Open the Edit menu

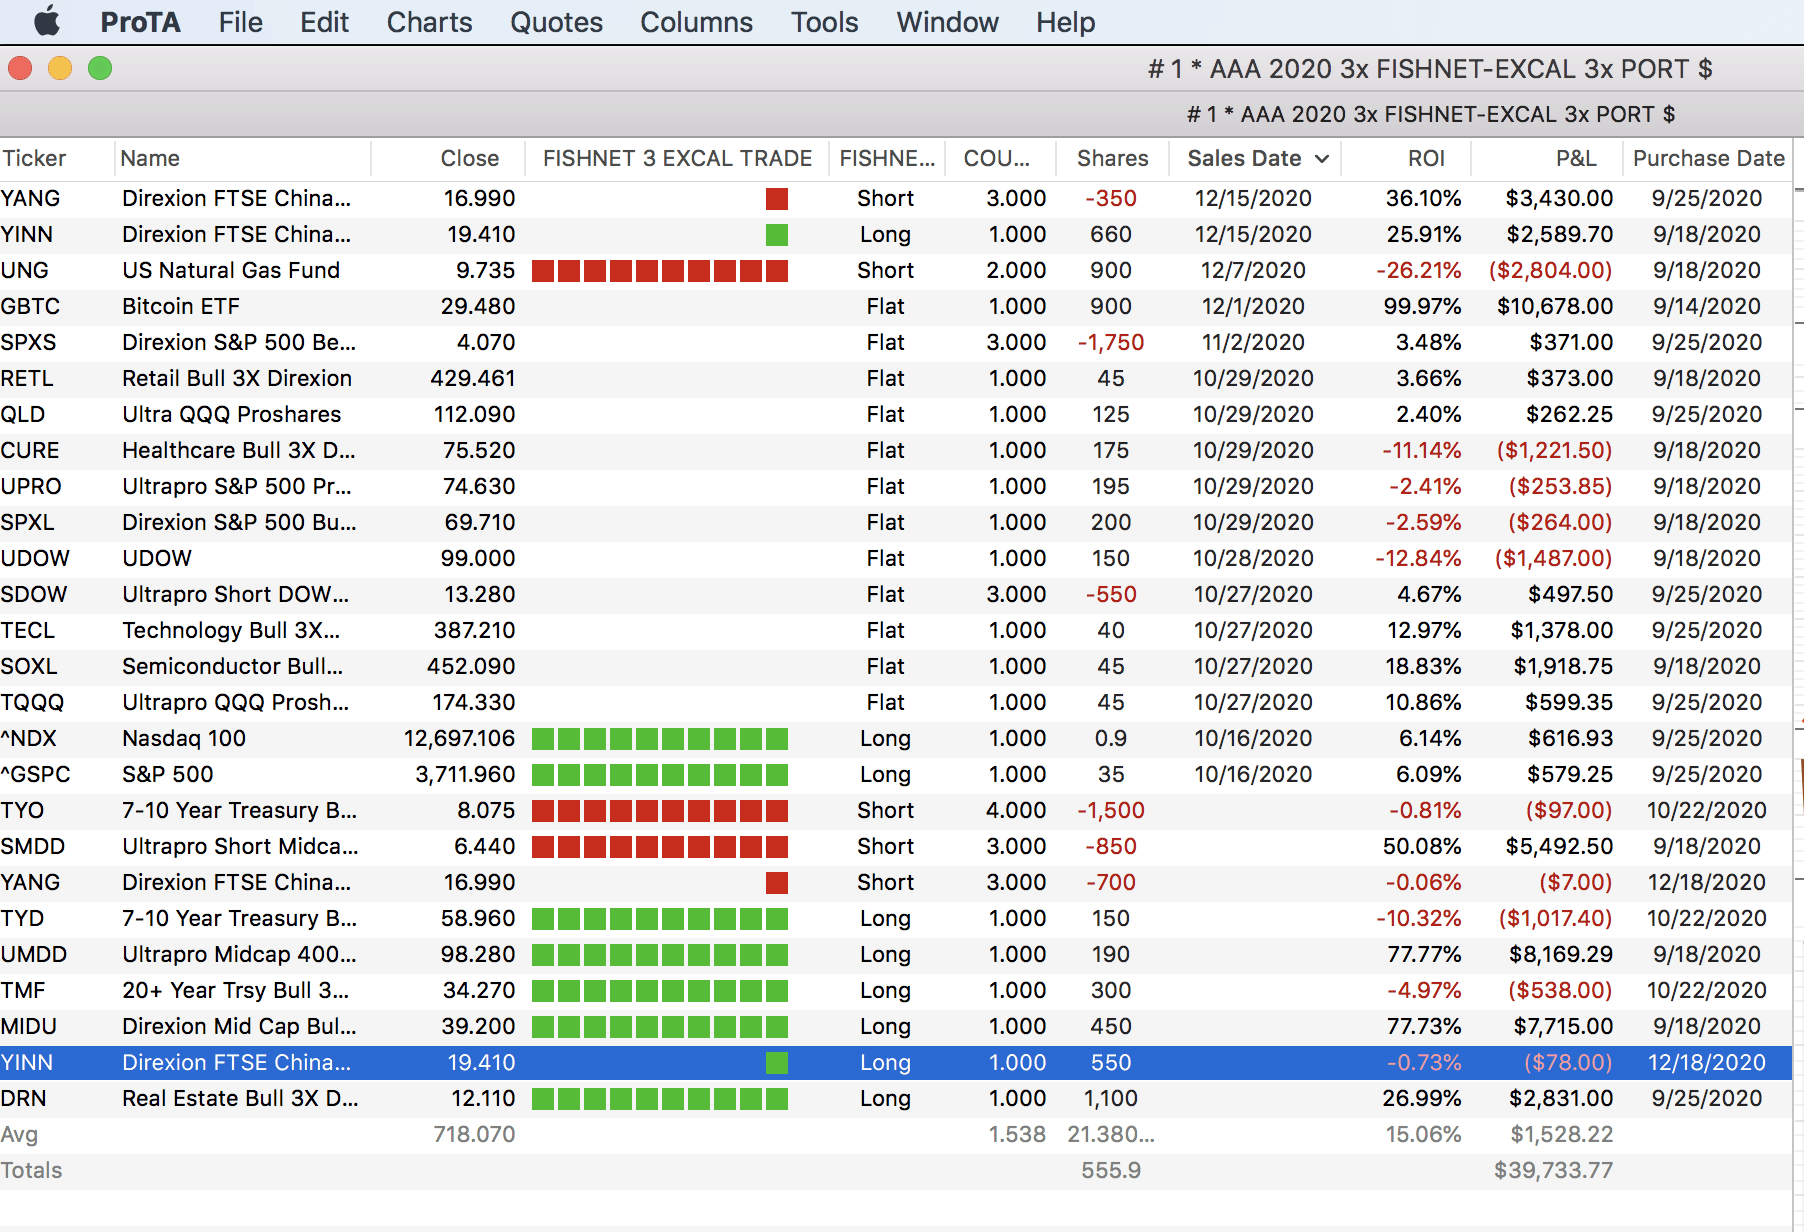[324, 22]
